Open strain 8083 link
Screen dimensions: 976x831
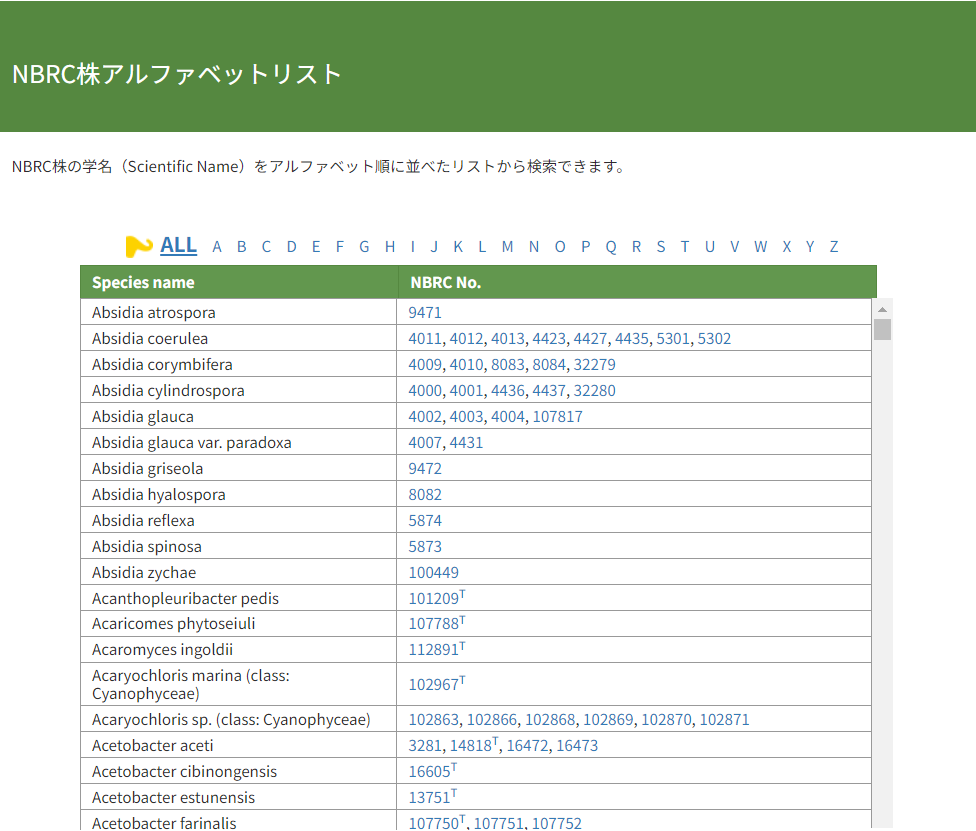pyautogui.click(x=507, y=365)
